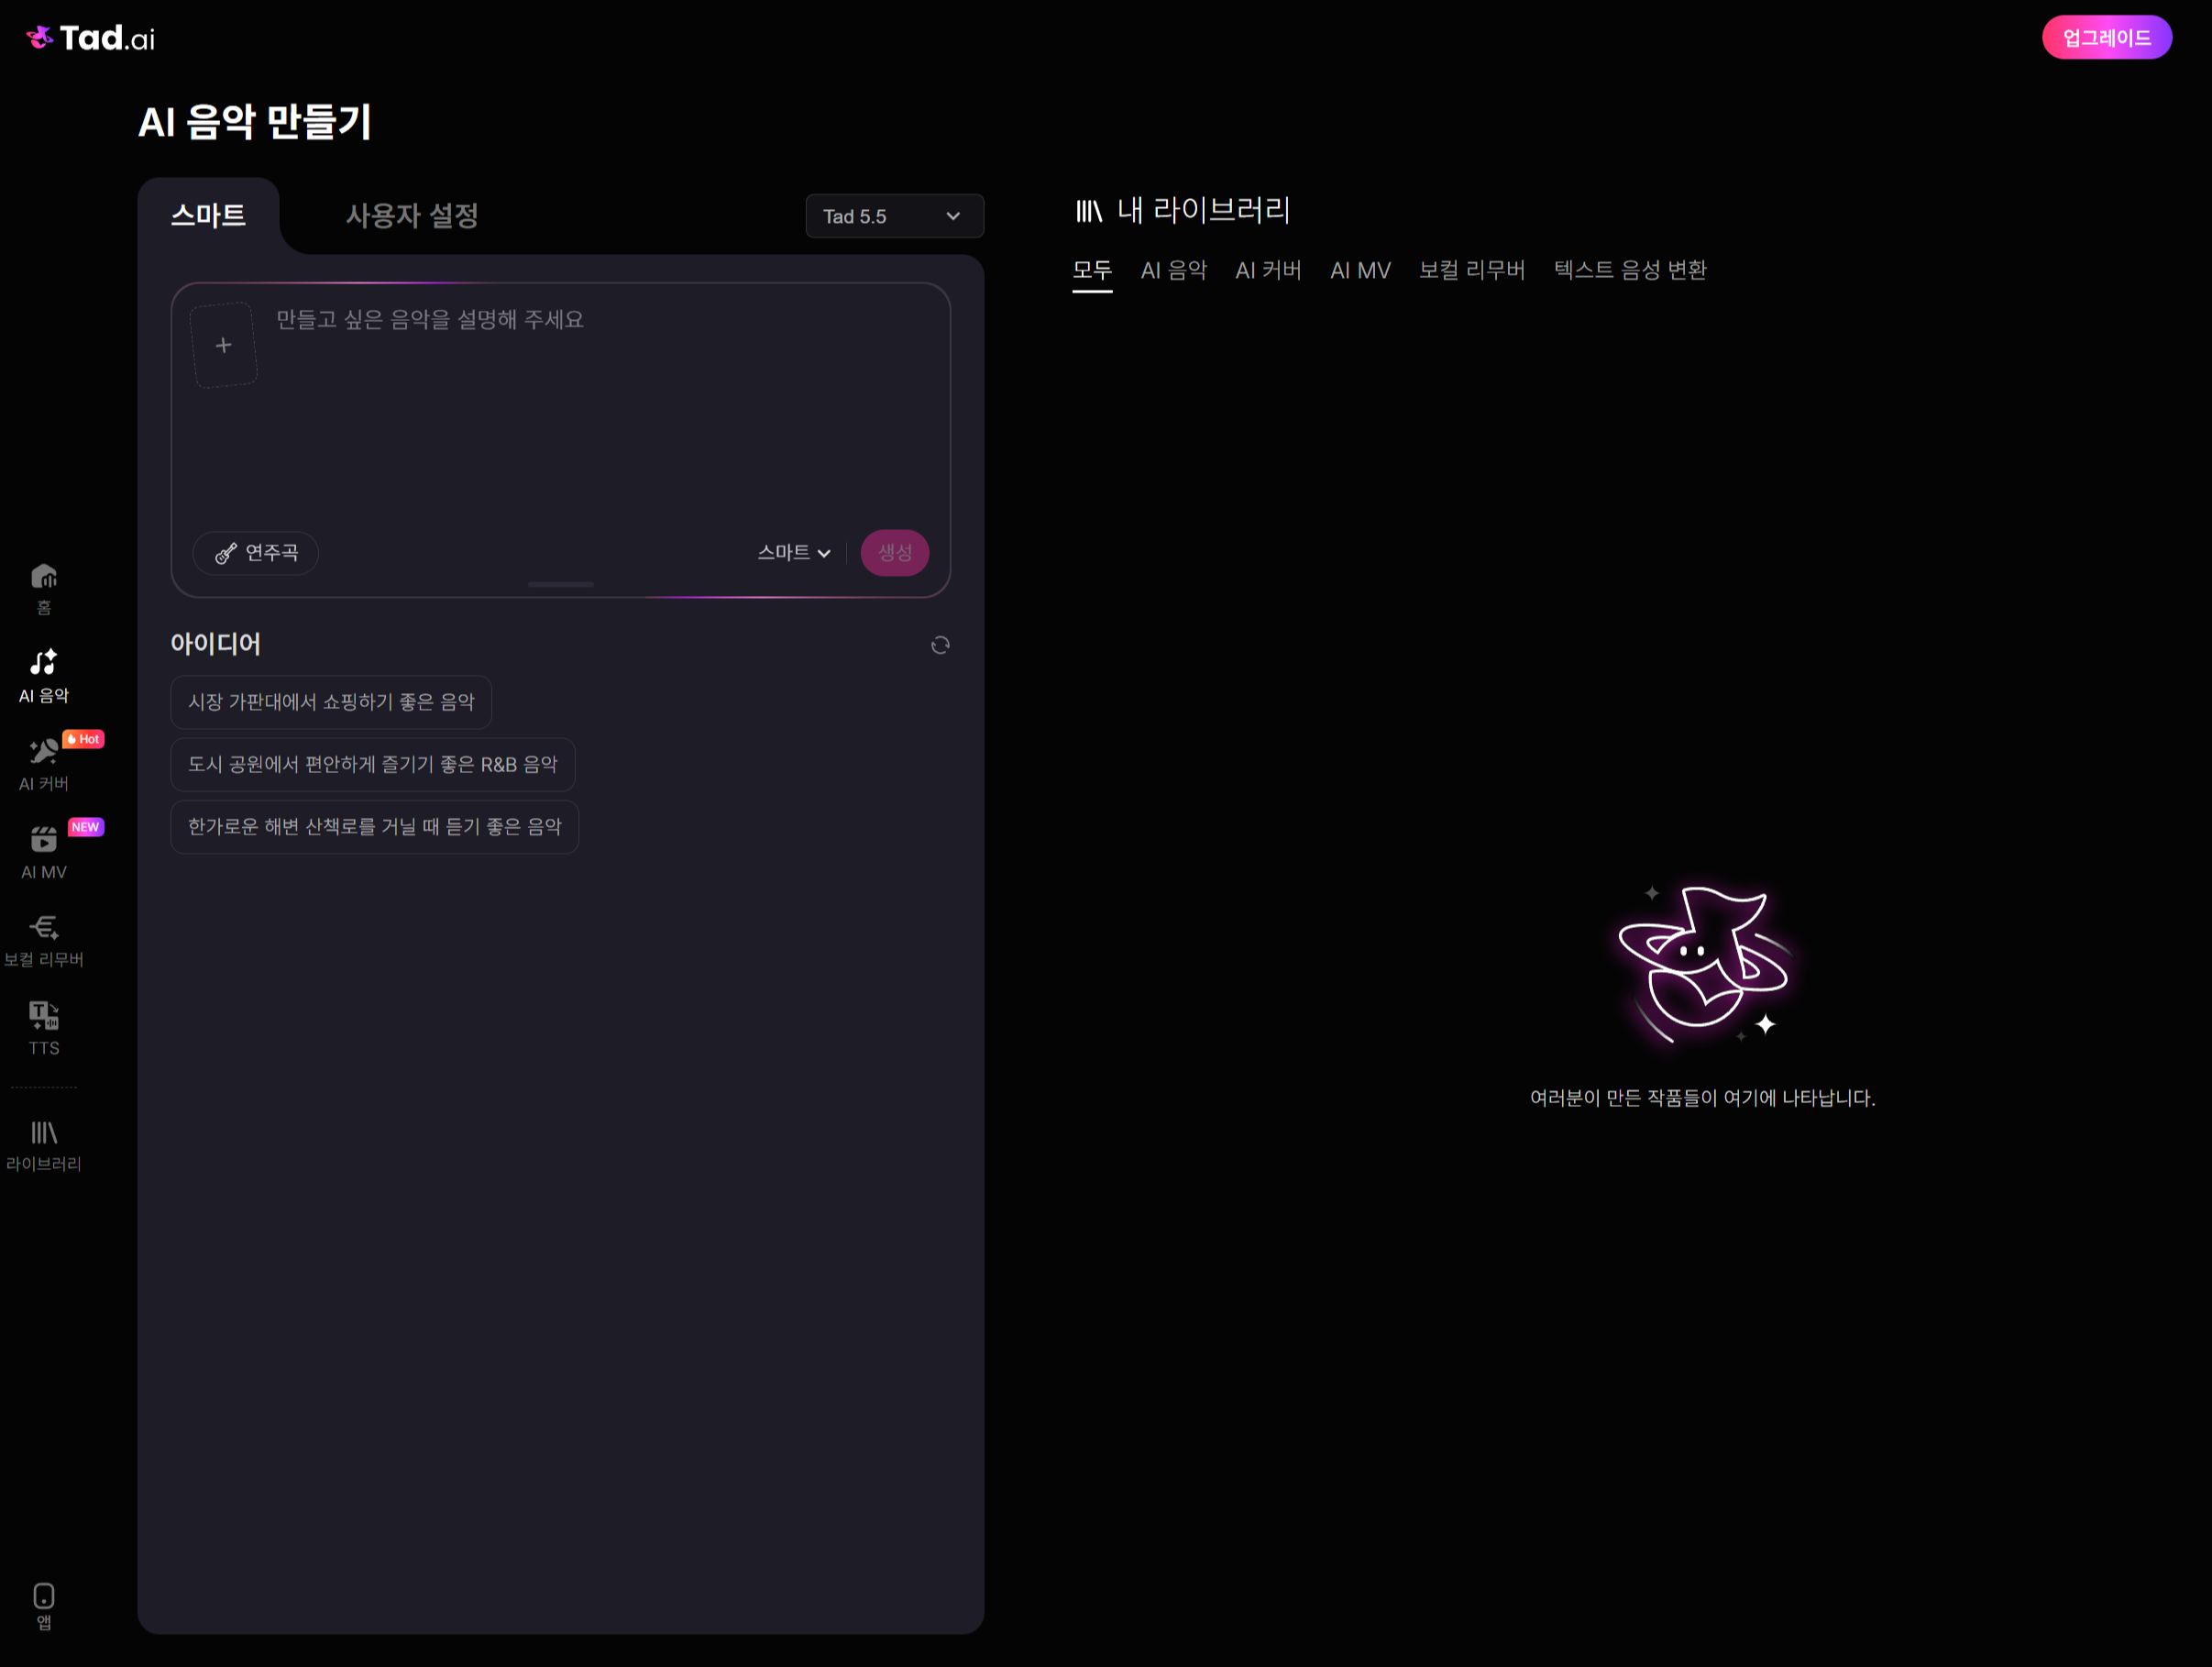The width and height of the screenshot is (2212, 1667).
Task: Select AI 음악 in the sidebar
Action: (x=44, y=677)
